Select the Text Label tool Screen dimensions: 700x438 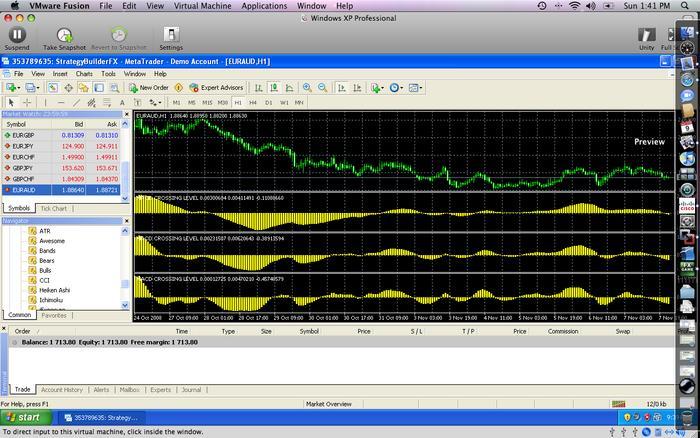137,103
